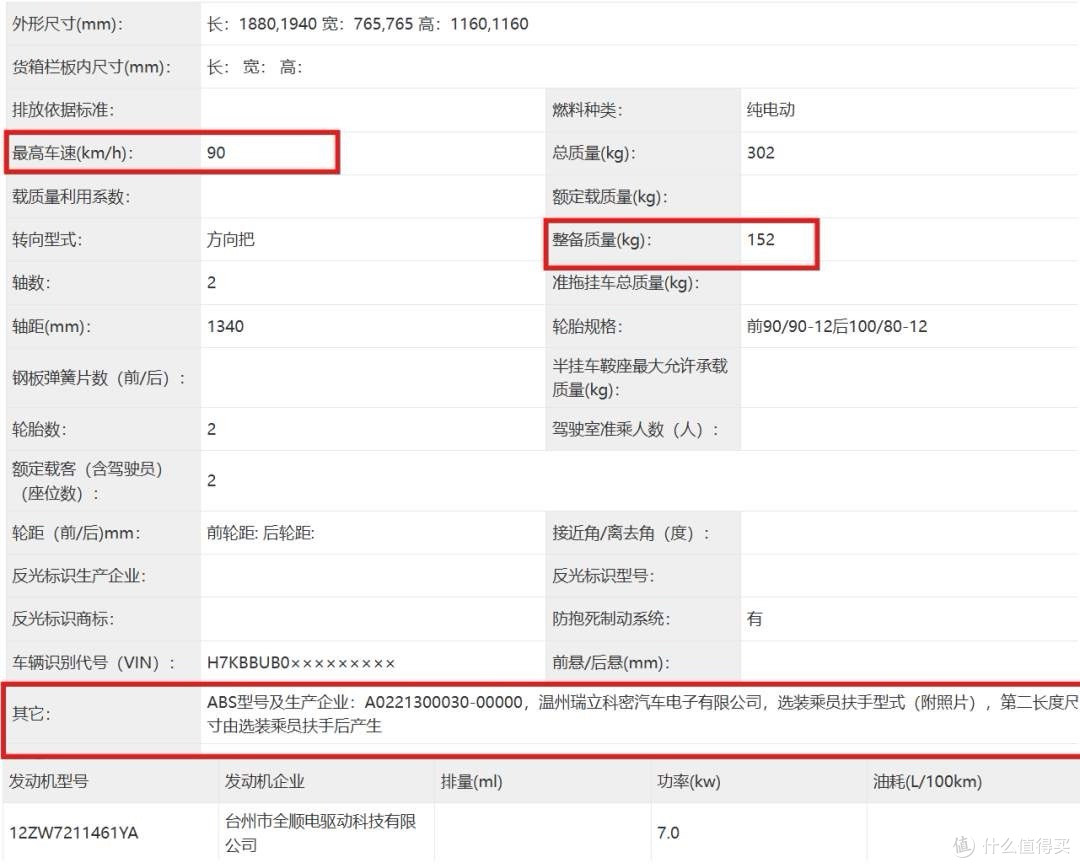
Task: Click the '总质量(kg):' label
Action: coord(594,153)
